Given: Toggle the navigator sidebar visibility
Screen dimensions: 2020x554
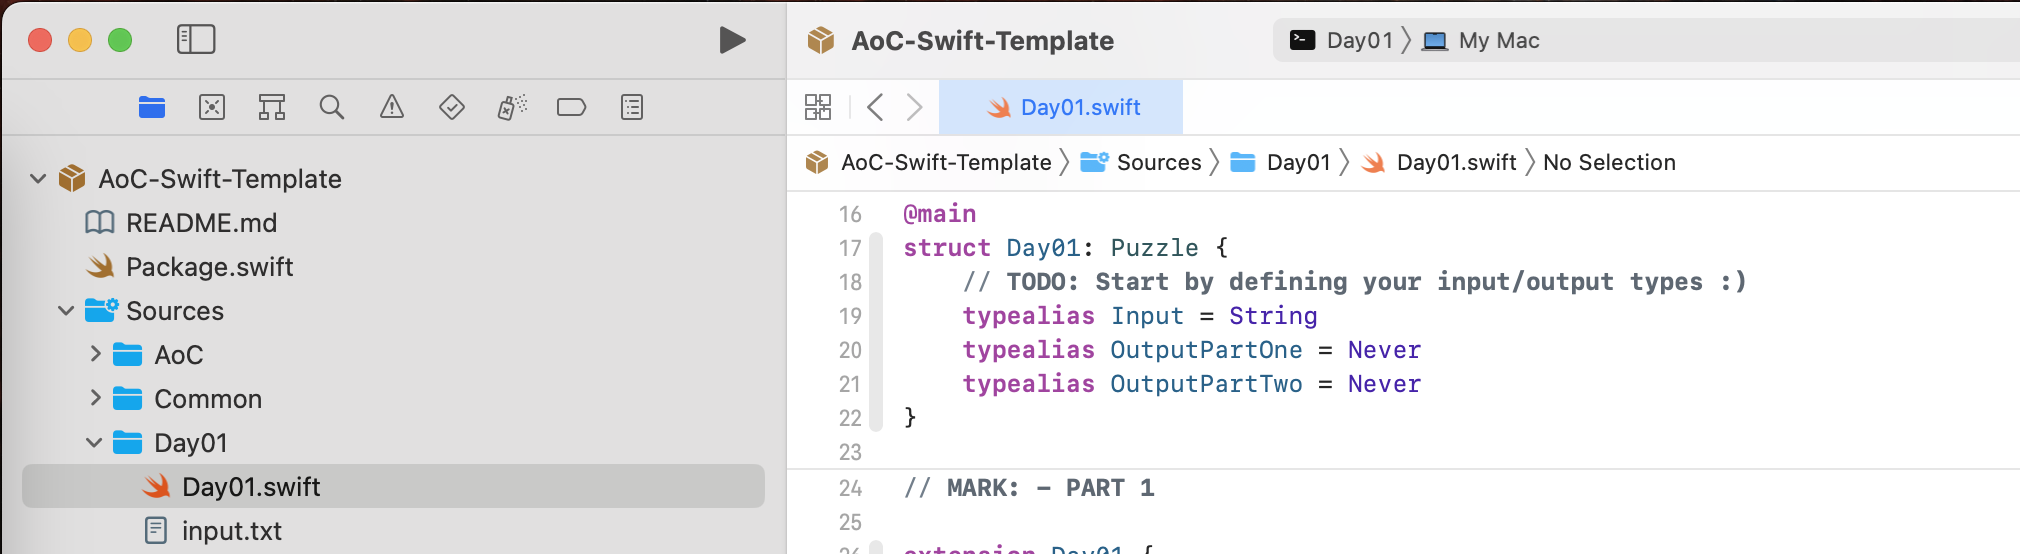Looking at the screenshot, I should [196, 39].
